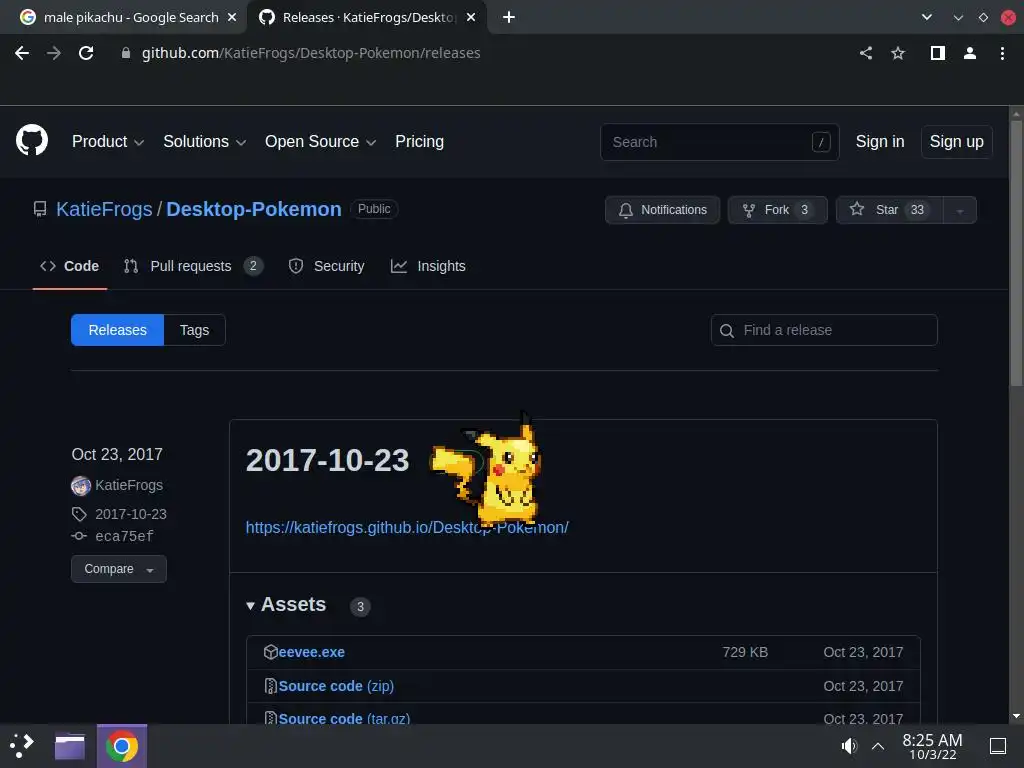Click the volume icon in the system tray
This screenshot has height=768, width=1024.
pyautogui.click(x=848, y=746)
